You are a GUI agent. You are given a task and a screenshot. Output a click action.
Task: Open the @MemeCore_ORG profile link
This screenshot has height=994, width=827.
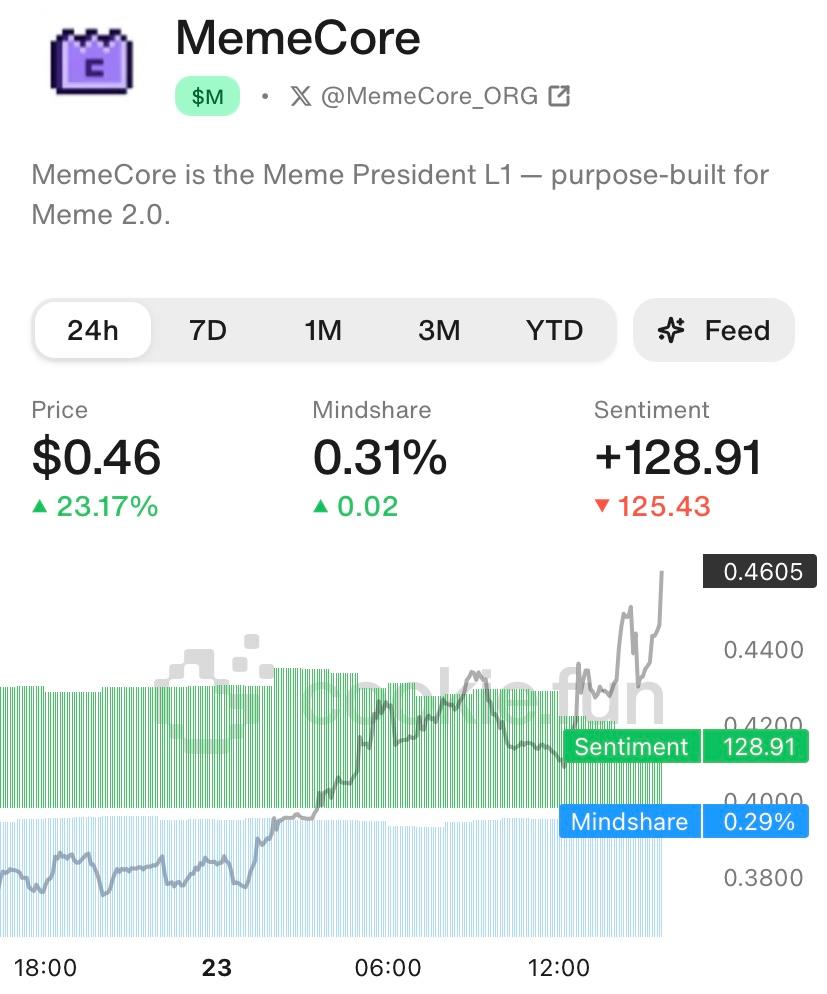[429, 96]
